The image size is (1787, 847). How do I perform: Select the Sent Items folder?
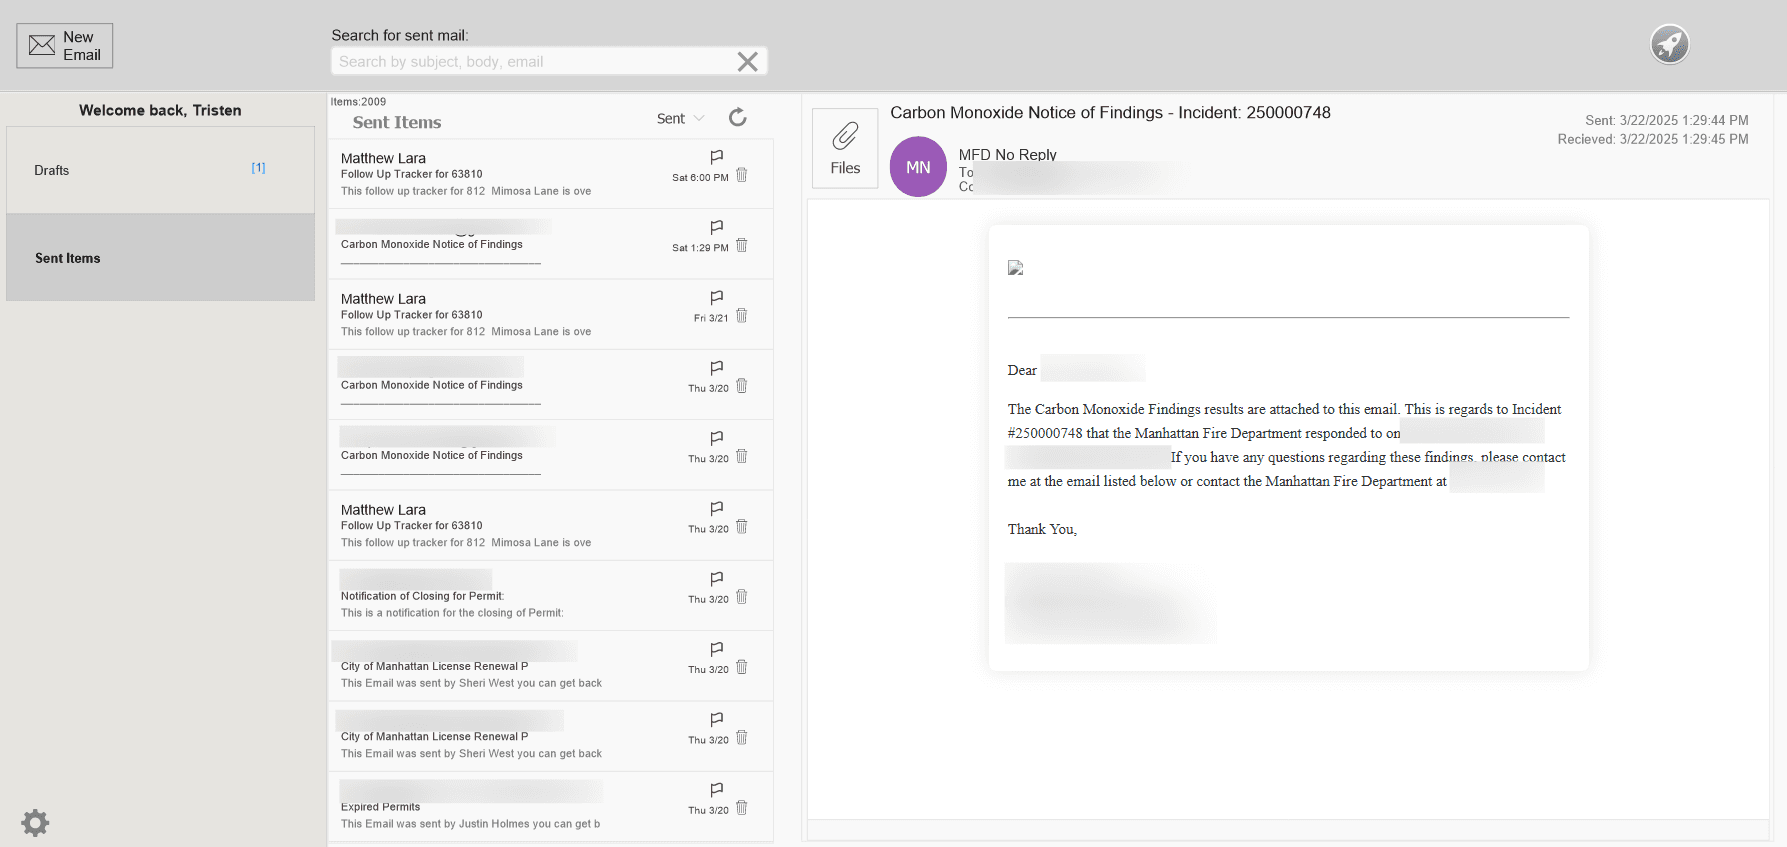click(x=160, y=258)
